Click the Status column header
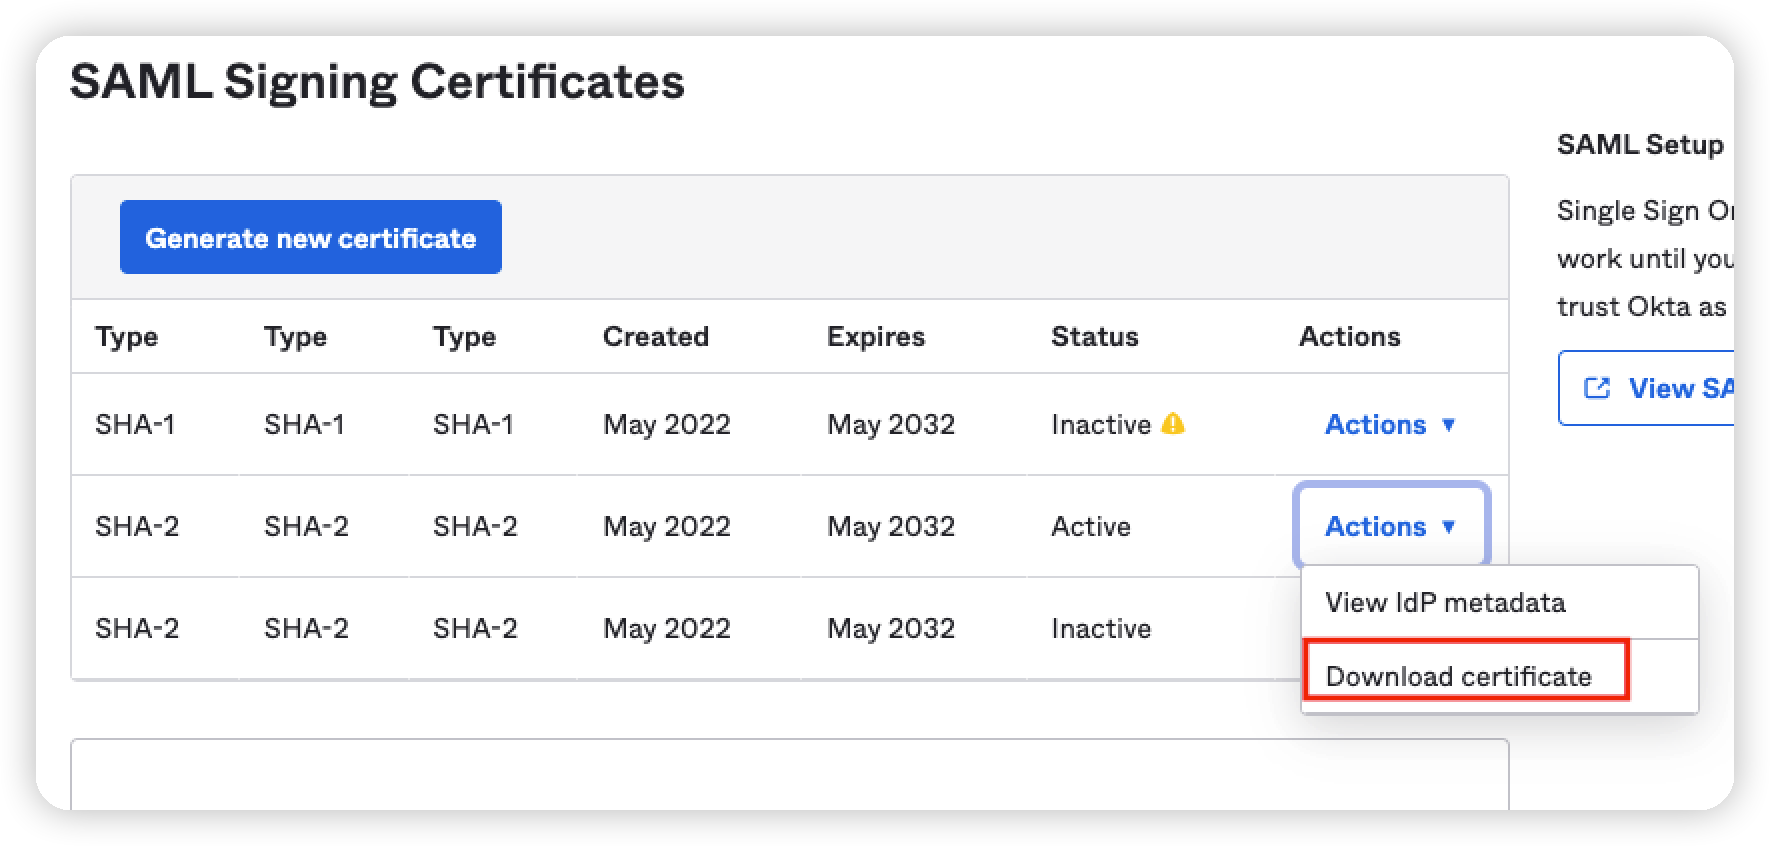The width and height of the screenshot is (1770, 846). click(1094, 336)
